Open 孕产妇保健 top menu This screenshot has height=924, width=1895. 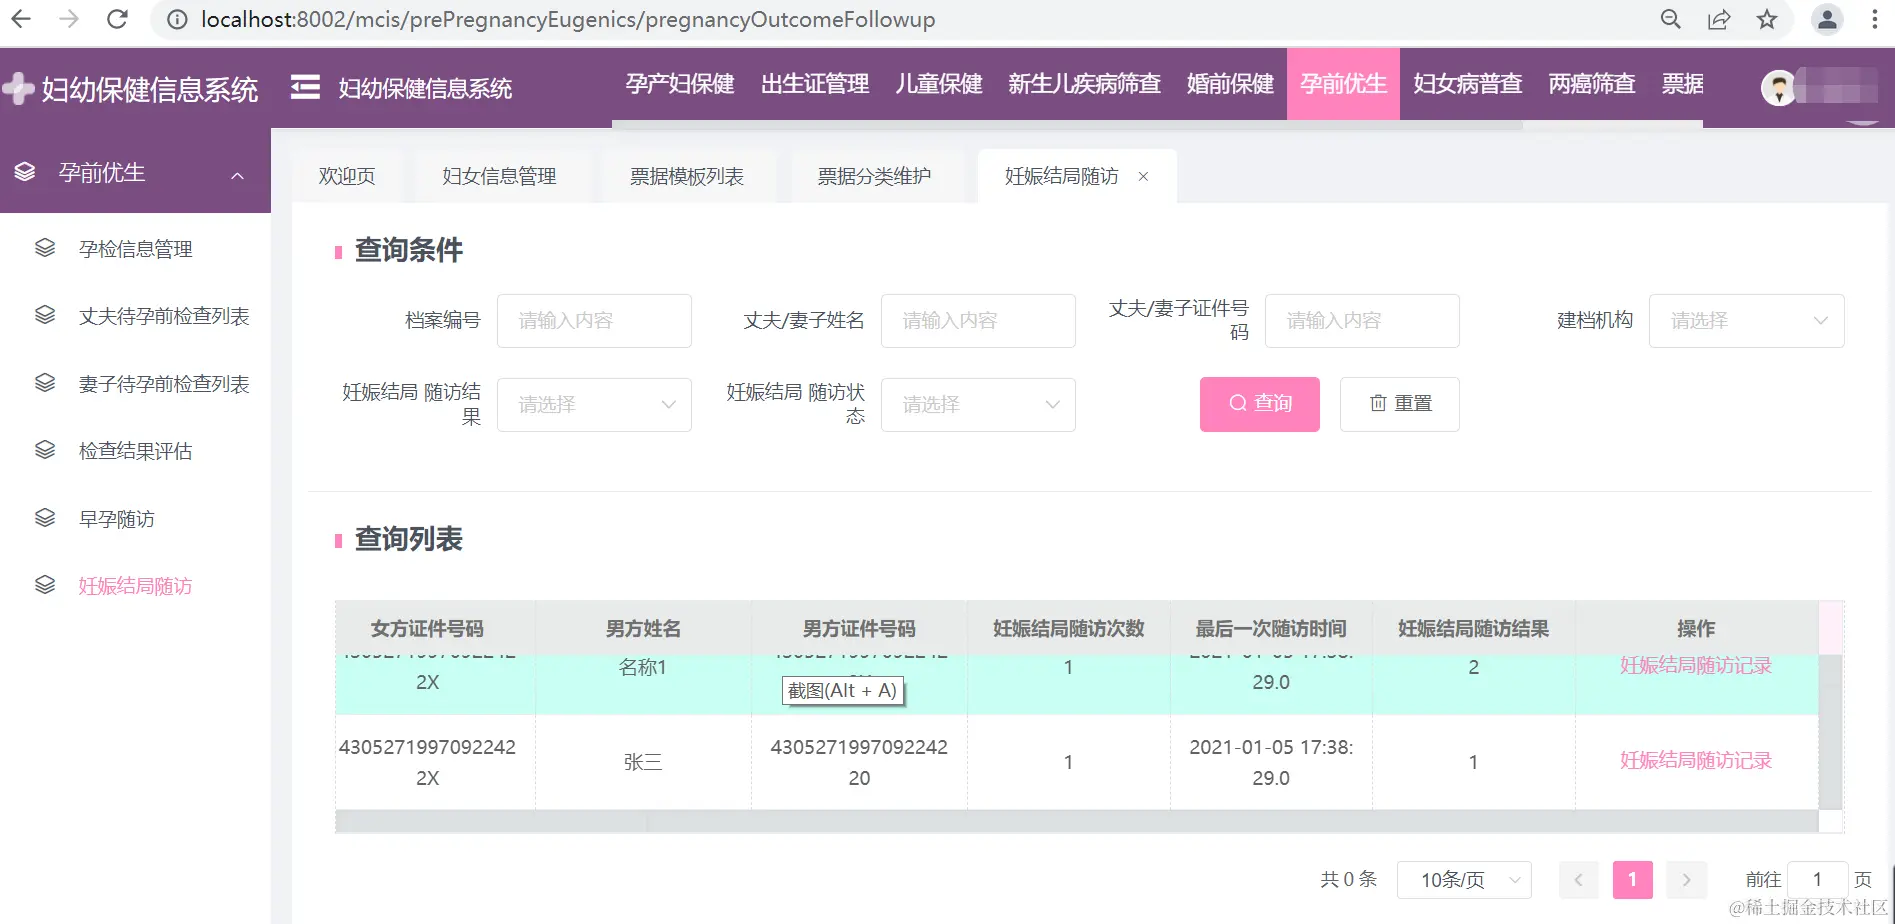[x=680, y=84]
